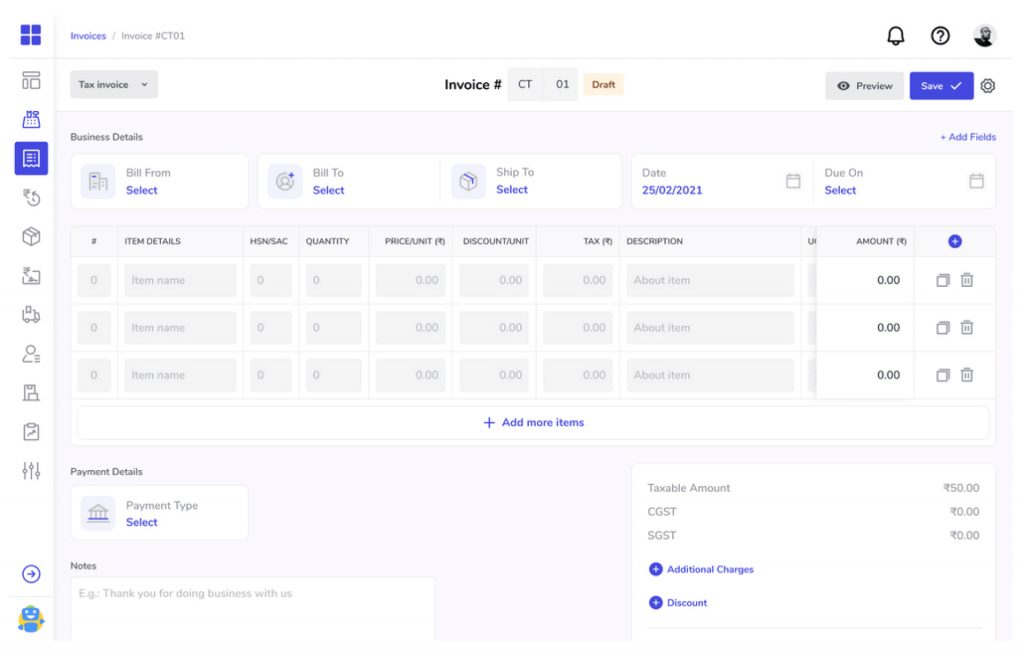1024x653 pixels.
Task: Open the Tax invoice type dropdown
Action: 114,84
